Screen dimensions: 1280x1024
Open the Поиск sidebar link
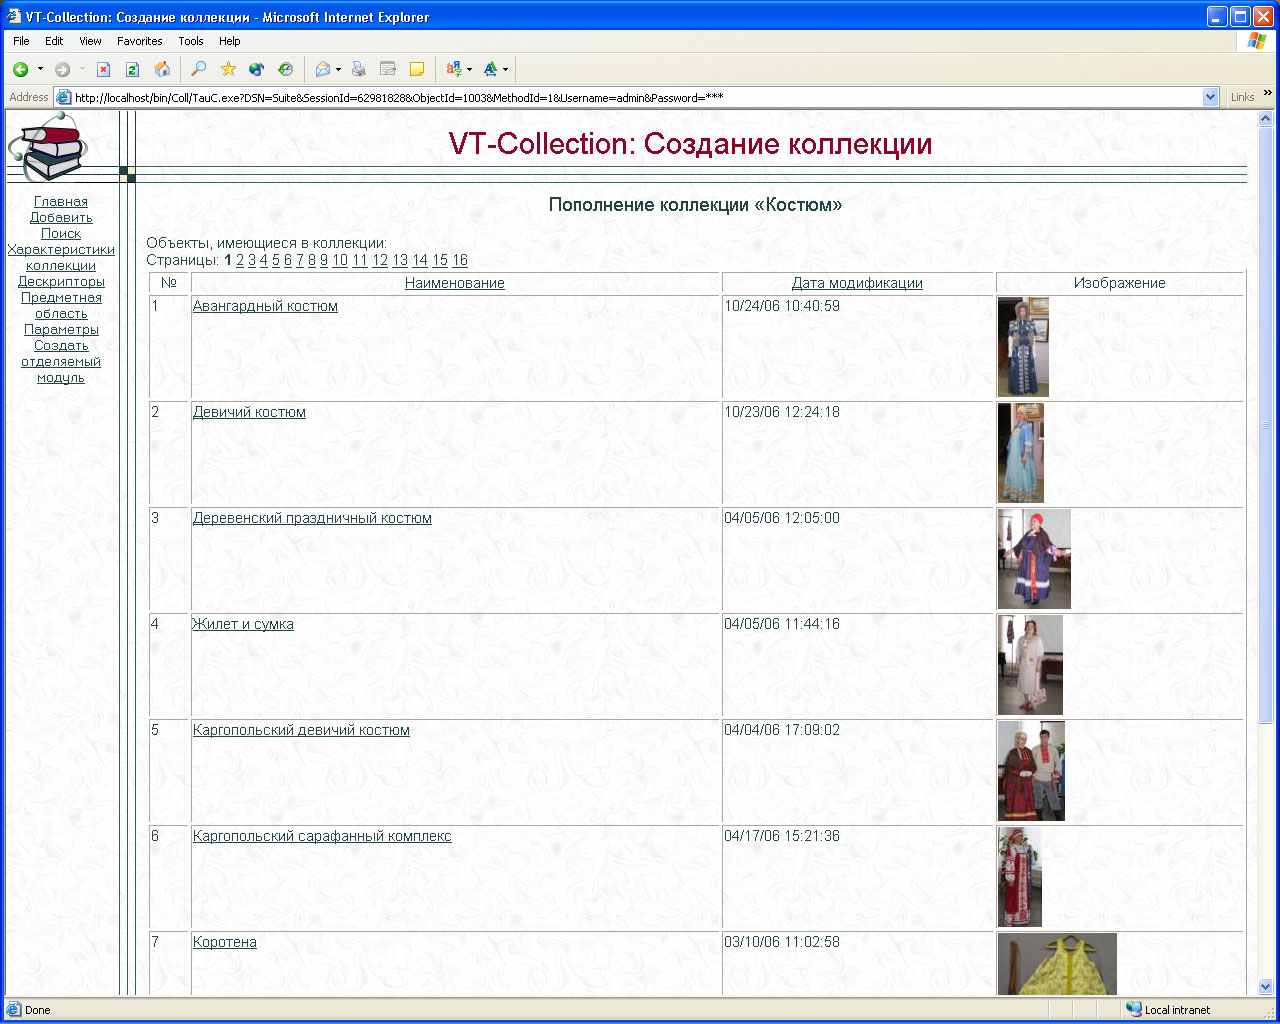(61, 233)
